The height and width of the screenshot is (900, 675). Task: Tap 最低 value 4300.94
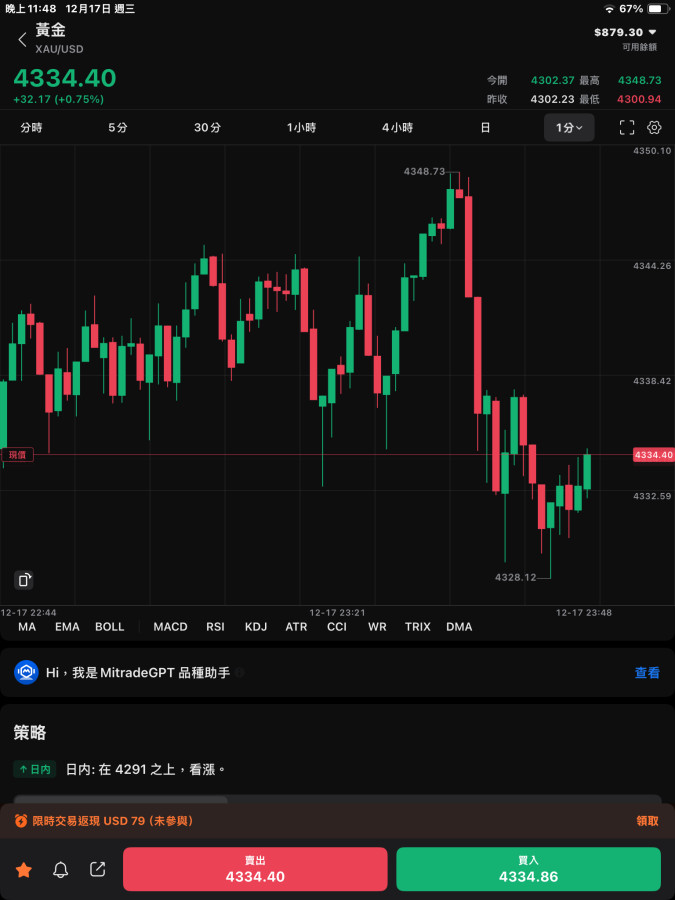tap(639, 99)
